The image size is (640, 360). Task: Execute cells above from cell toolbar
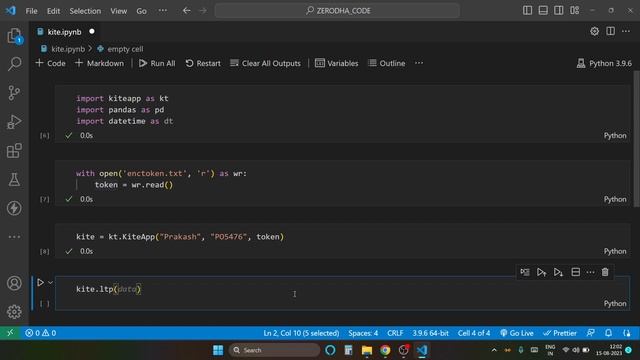click(541, 272)
